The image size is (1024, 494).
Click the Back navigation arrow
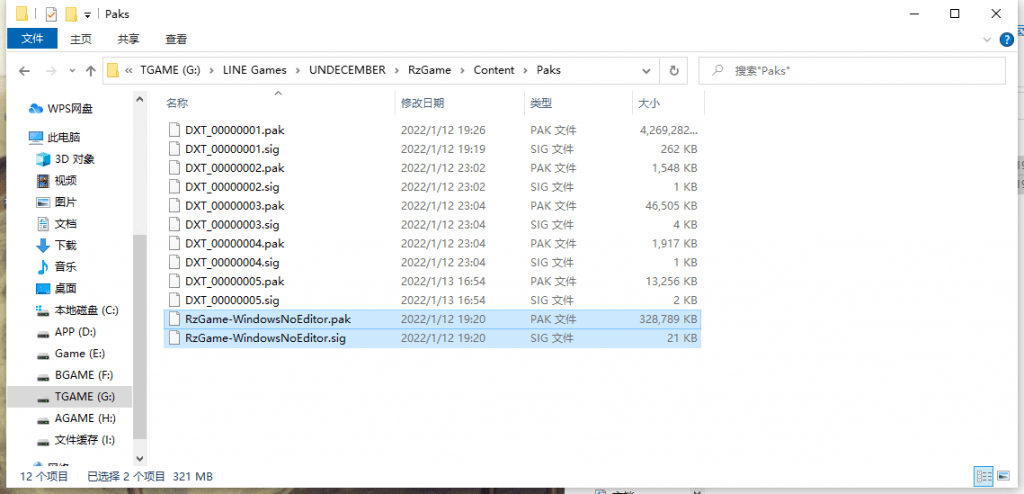click(24, 71)
